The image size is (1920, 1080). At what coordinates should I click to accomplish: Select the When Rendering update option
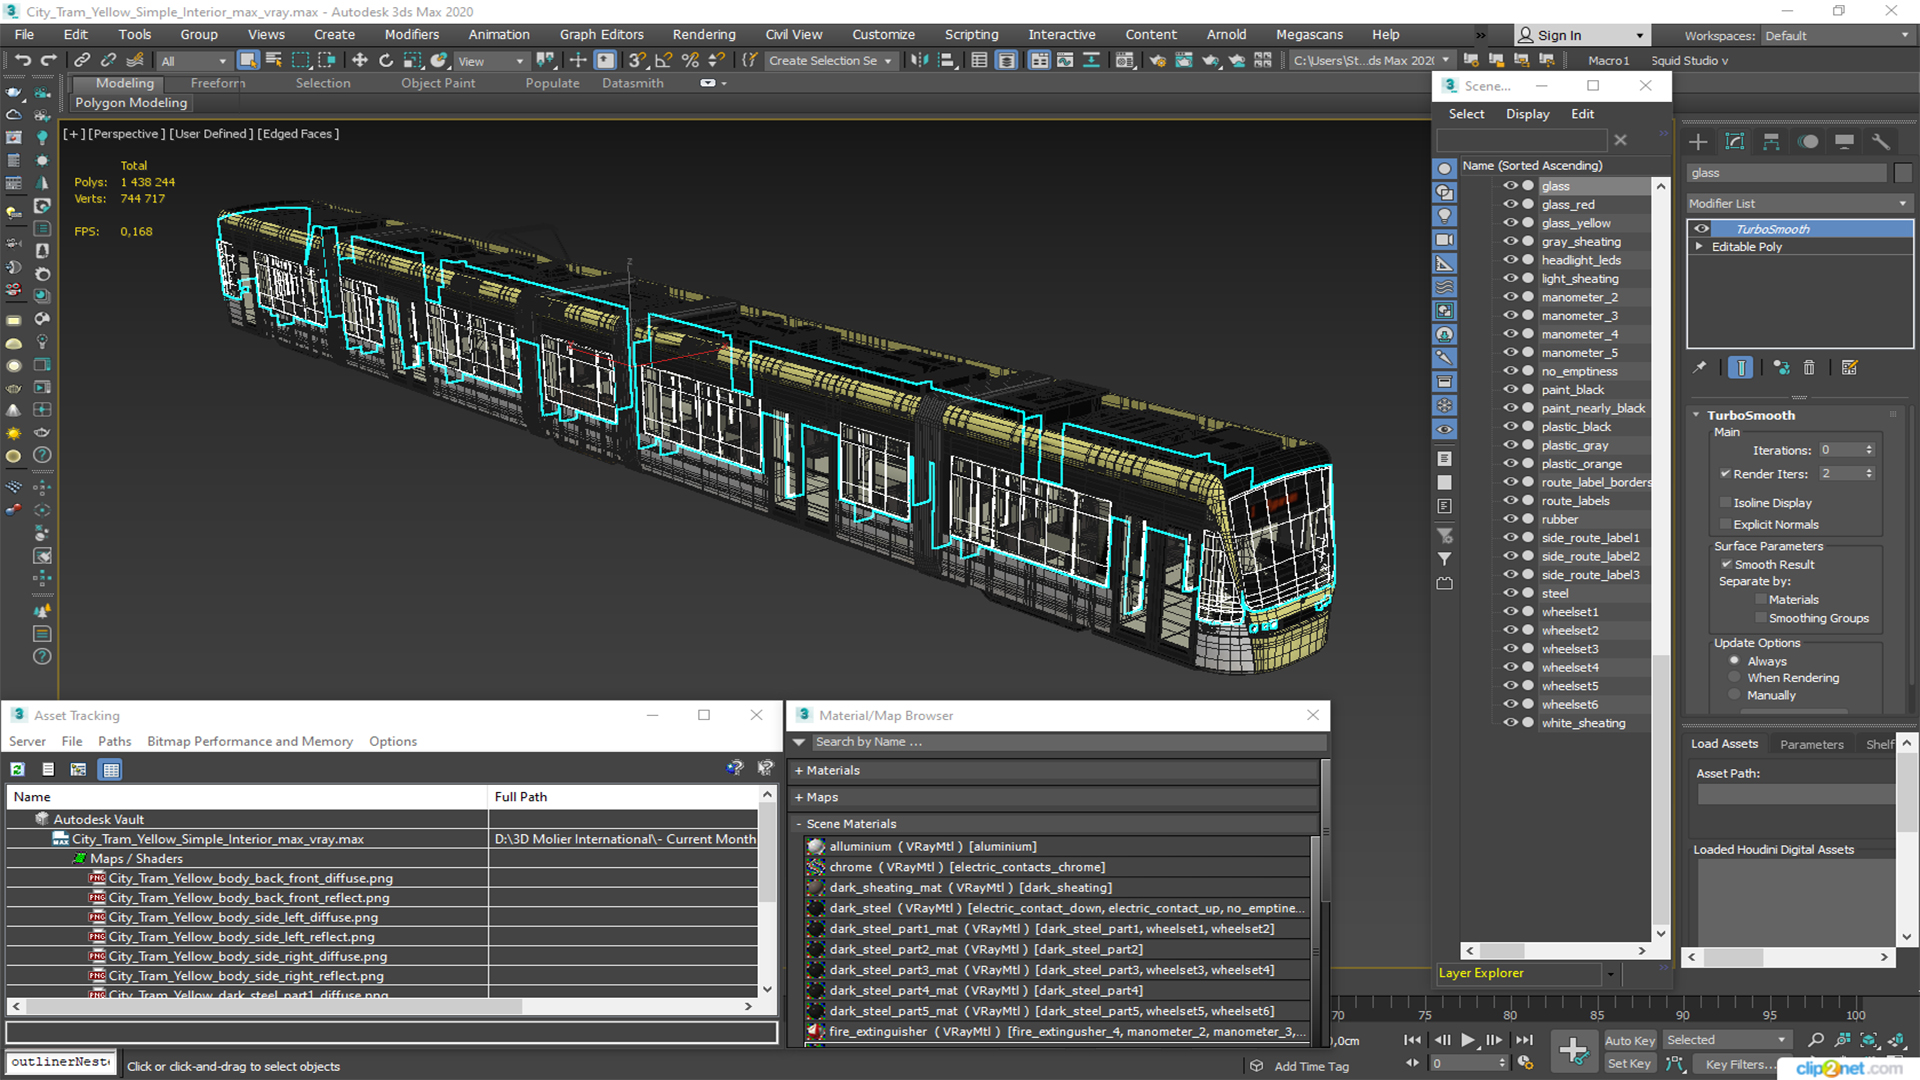tap(1735, 678)
